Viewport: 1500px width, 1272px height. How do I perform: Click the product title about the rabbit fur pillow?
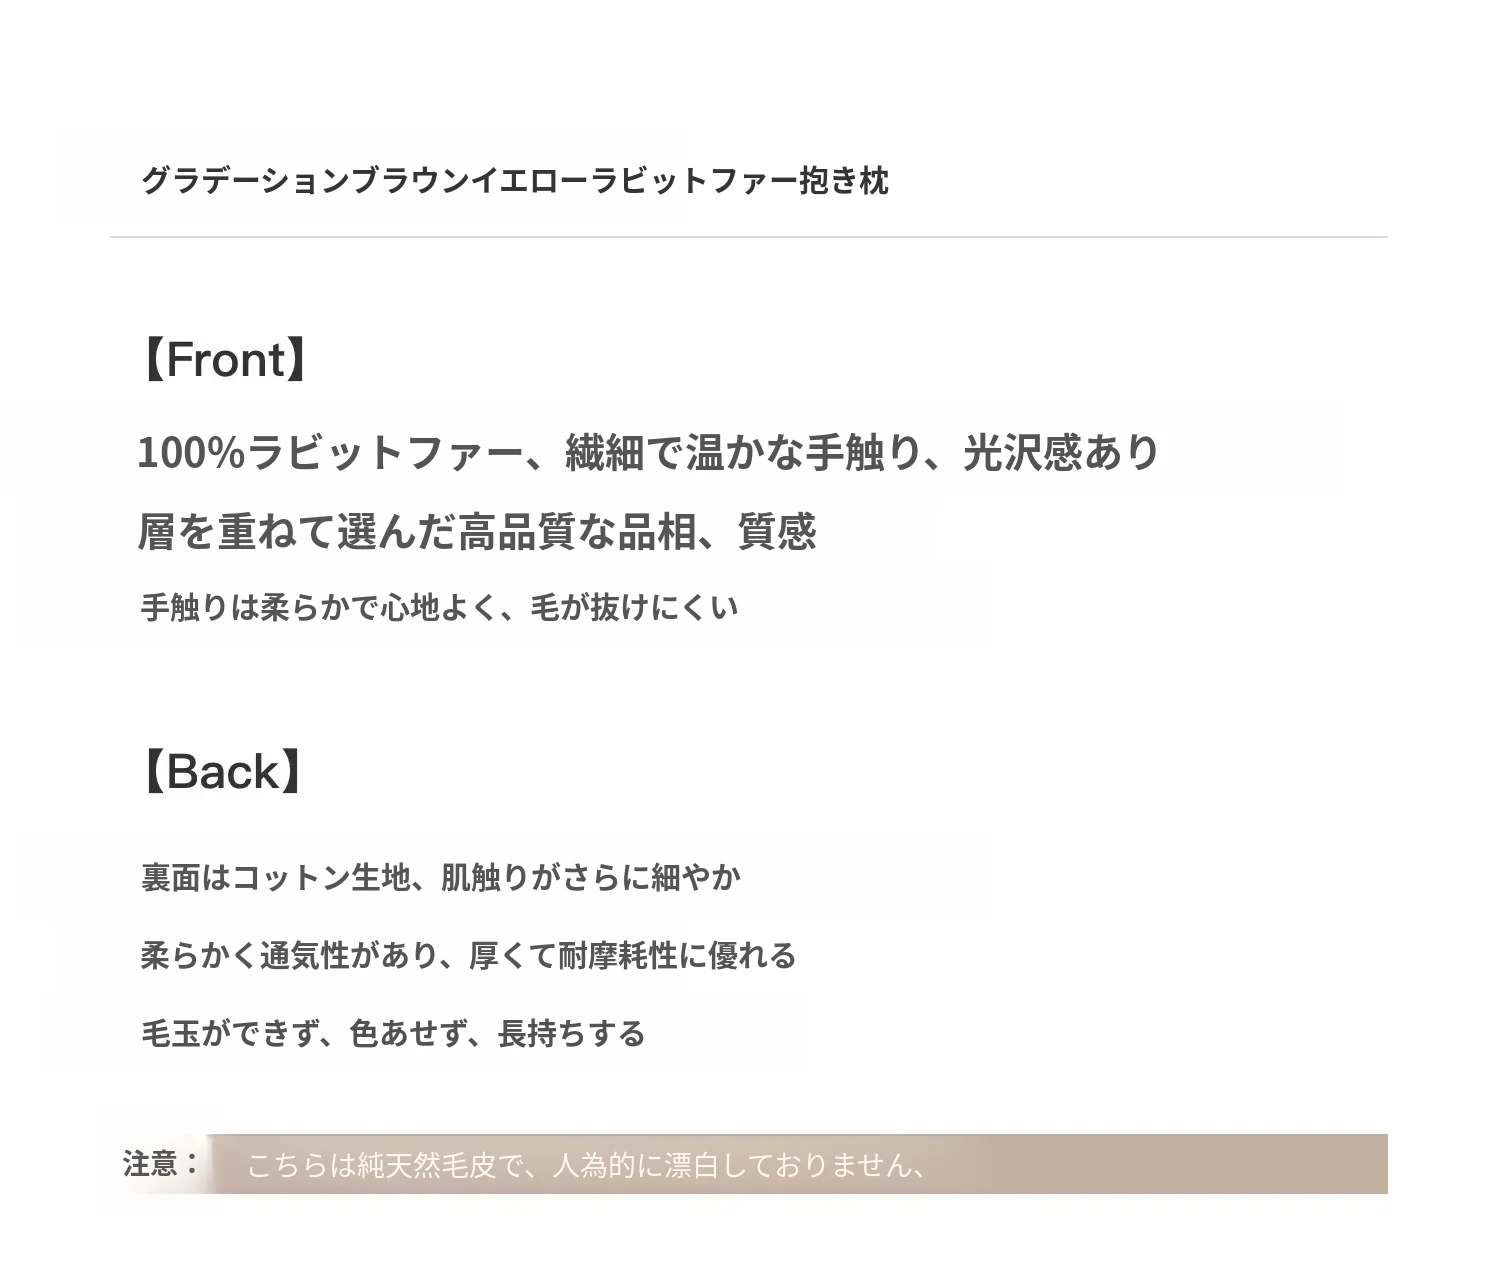point(514,181)
